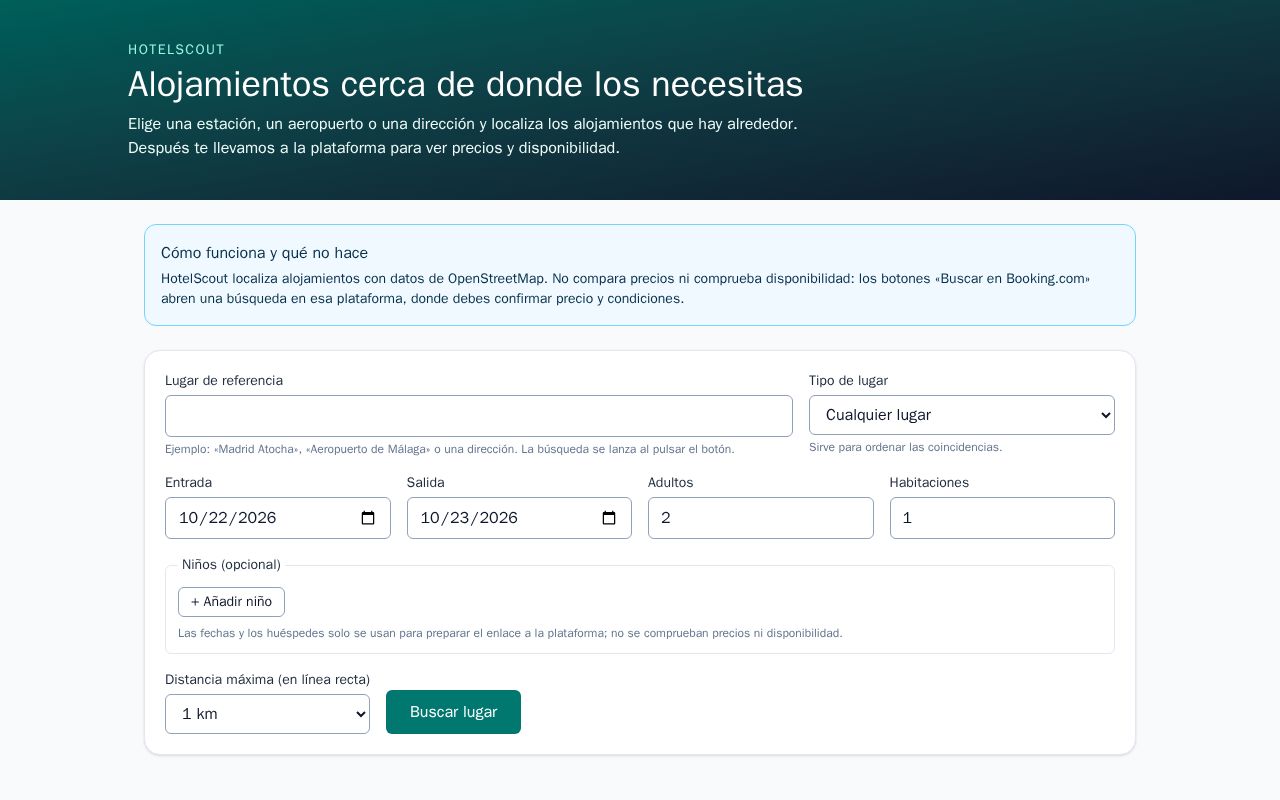Click the Distancia máxima (en línea recta) label

[267, 680]
